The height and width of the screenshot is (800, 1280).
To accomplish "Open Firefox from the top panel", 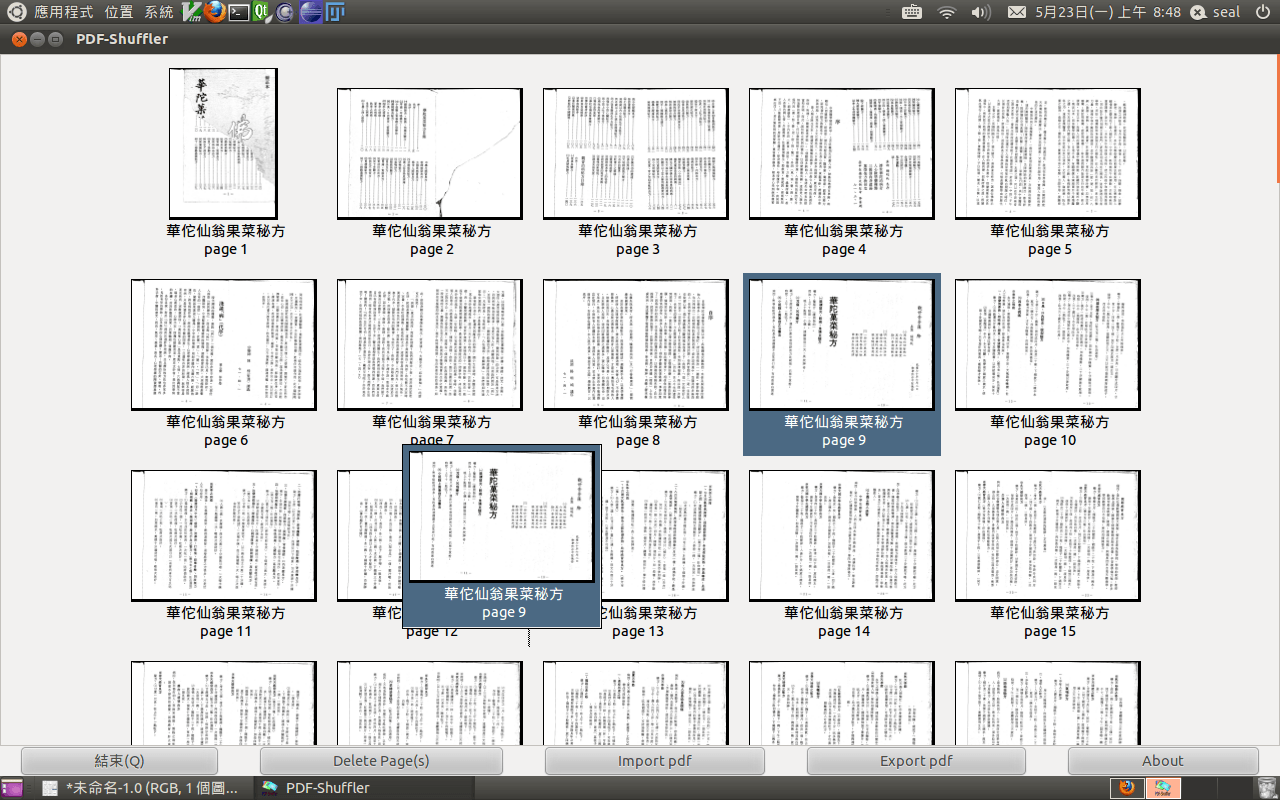I will 215,12.
